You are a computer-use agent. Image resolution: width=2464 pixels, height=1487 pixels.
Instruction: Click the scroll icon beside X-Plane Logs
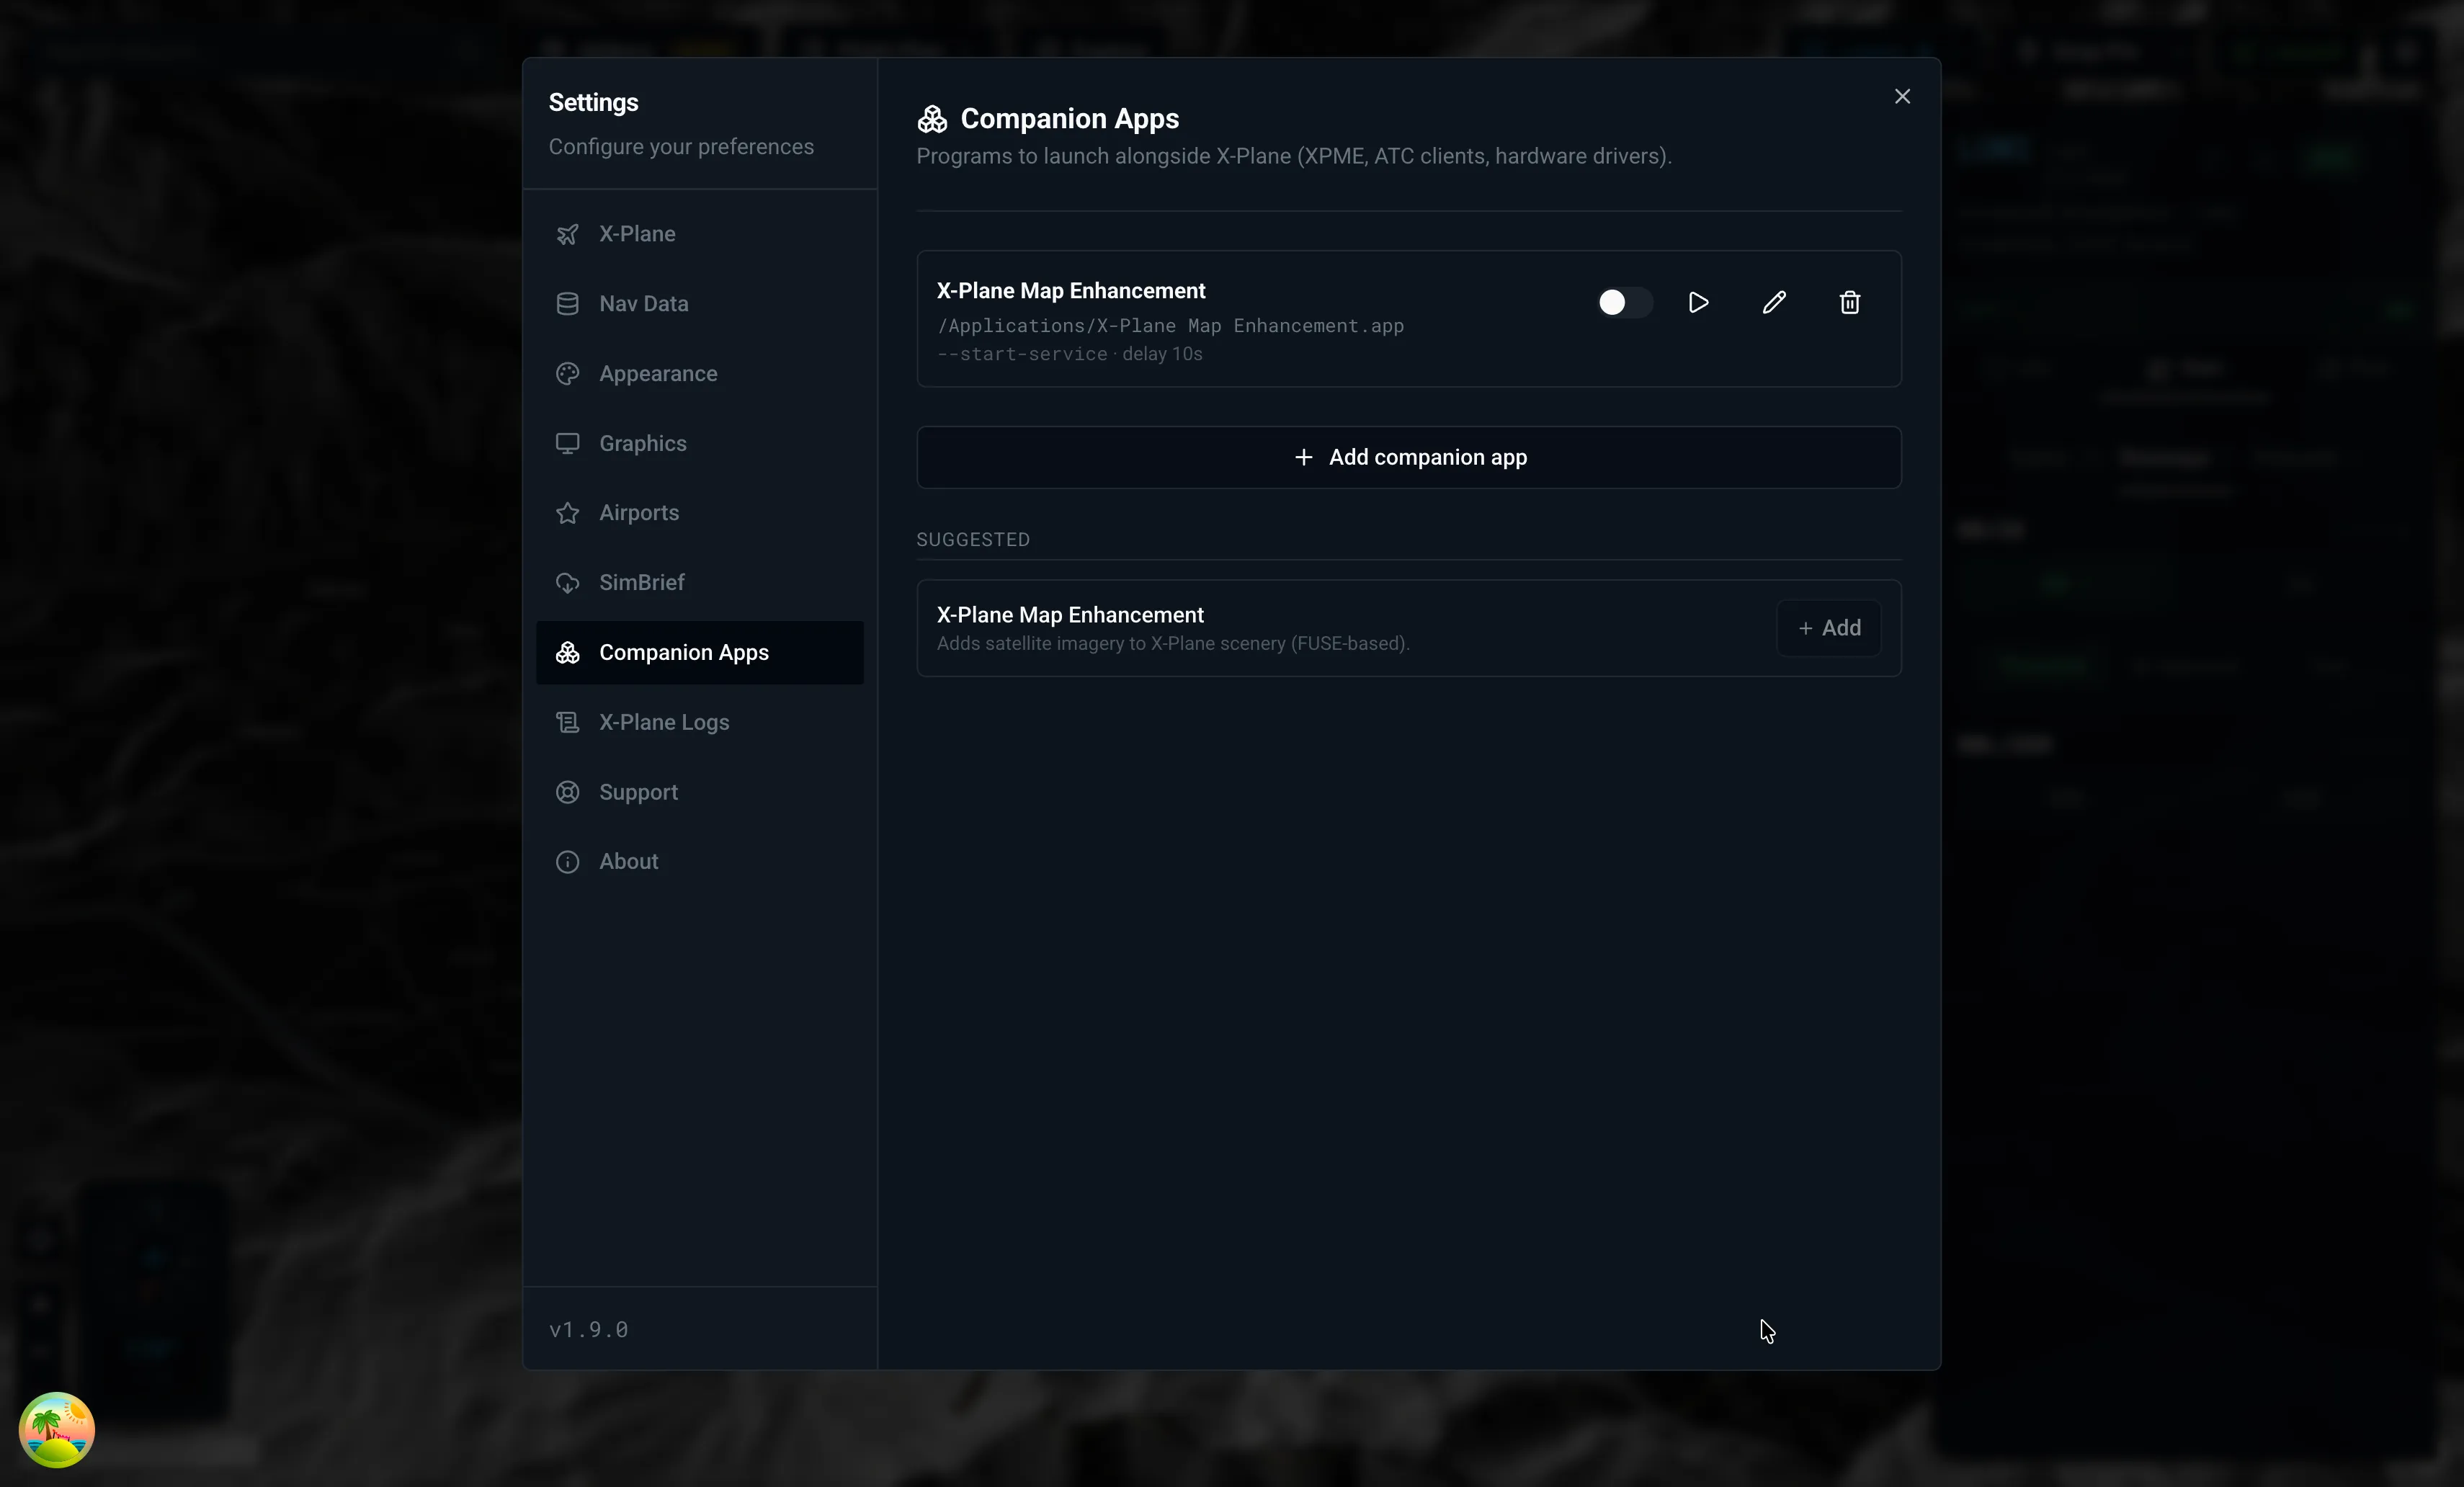click(567, 722)
